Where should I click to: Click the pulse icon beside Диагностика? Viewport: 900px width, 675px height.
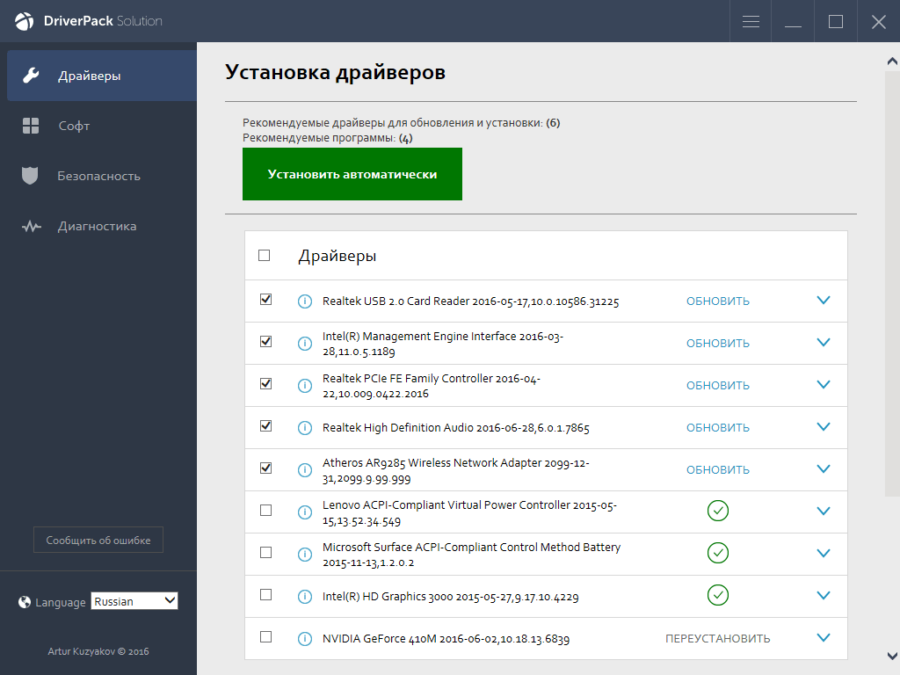tap(31, 226)
